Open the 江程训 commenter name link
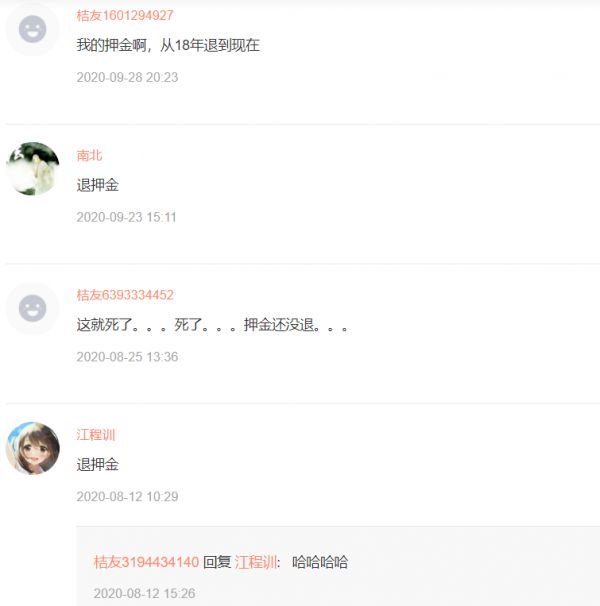 pyautogui.click(x=96, y=435)
